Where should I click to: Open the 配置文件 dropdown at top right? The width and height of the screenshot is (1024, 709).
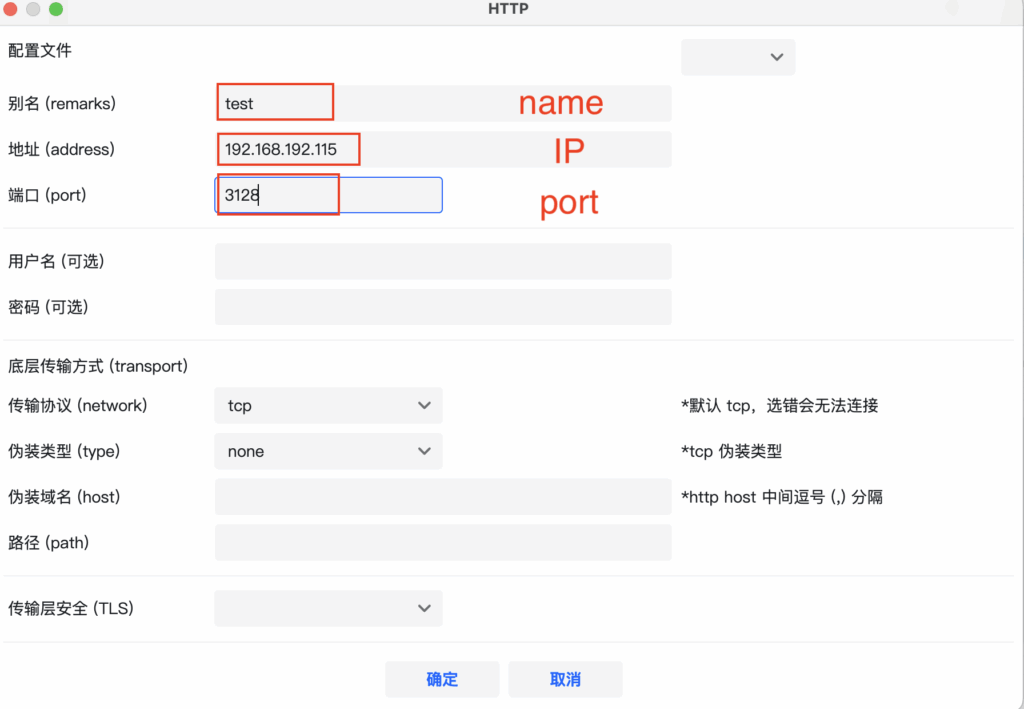(x=738, y=57)
